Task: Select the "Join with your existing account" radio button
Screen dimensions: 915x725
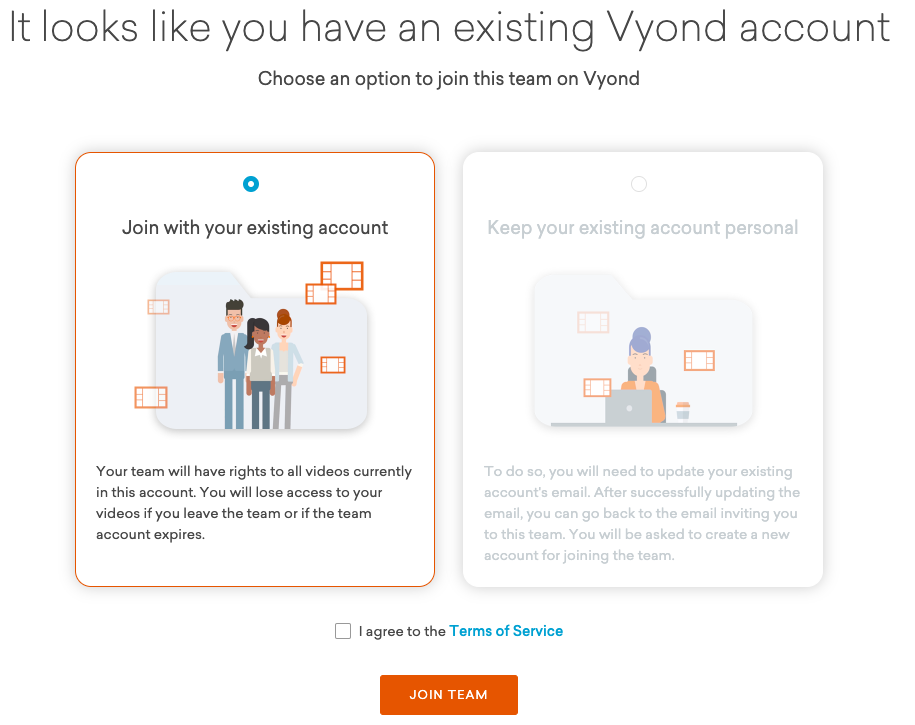Action: coord(250,184)
